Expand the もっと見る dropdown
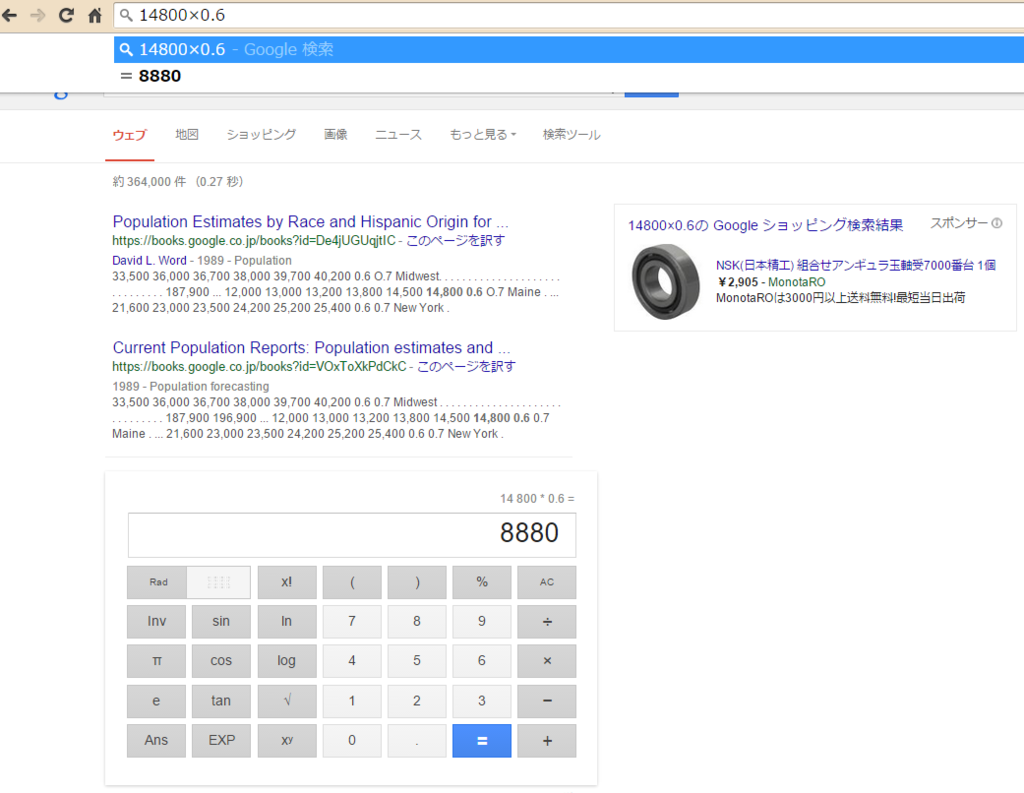Screen dimensions: 1024x793 pos(483,135)
